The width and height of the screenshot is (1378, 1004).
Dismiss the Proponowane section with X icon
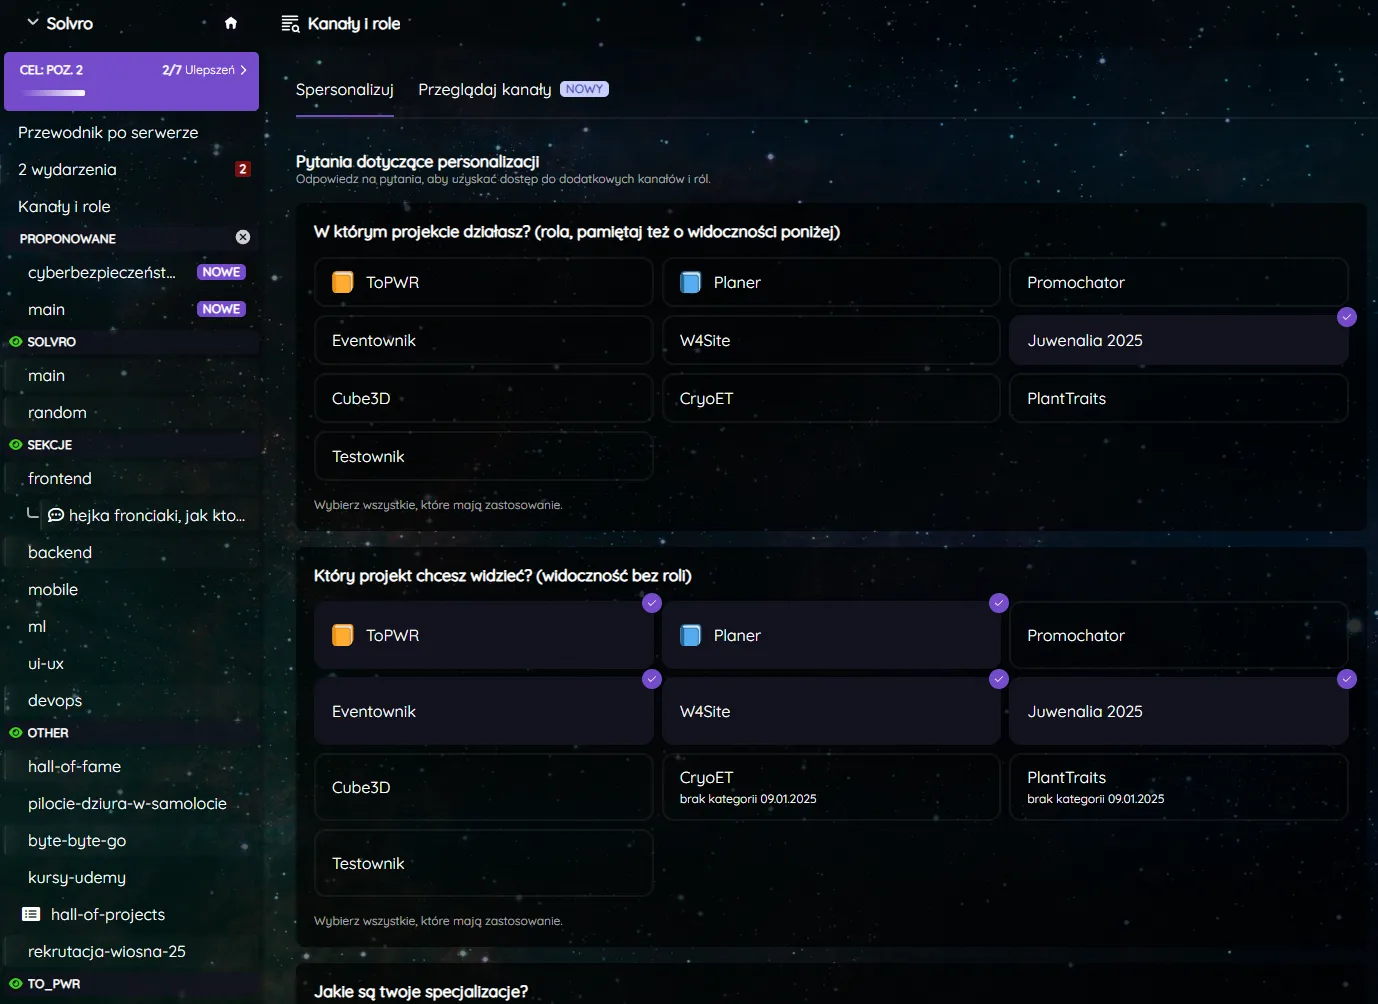point(242,237)
